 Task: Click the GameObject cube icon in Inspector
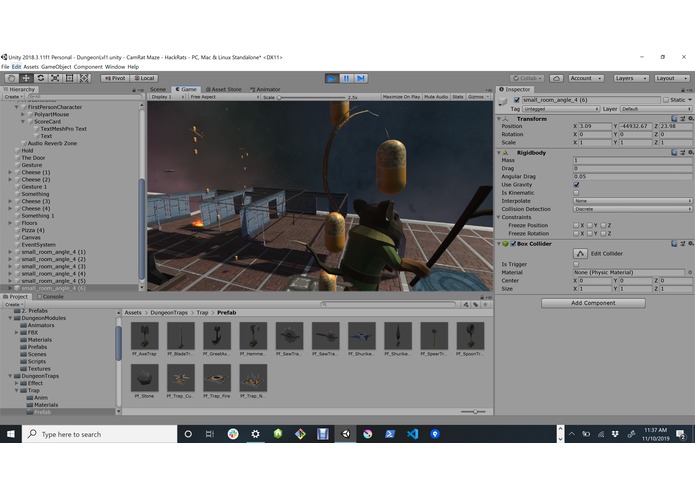[503, 101]
